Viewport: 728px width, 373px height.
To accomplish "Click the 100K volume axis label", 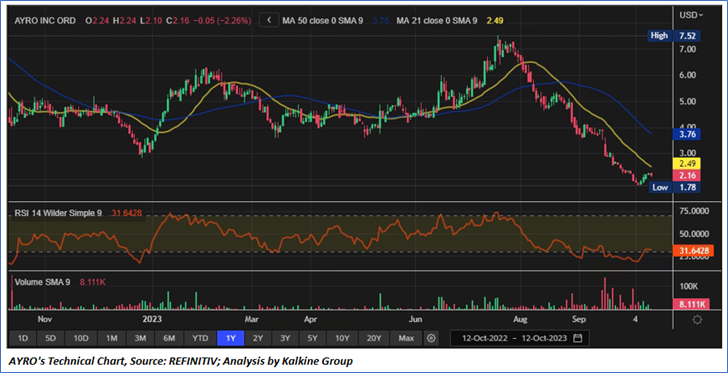I will pyautogui.click(x=689, y=286).
